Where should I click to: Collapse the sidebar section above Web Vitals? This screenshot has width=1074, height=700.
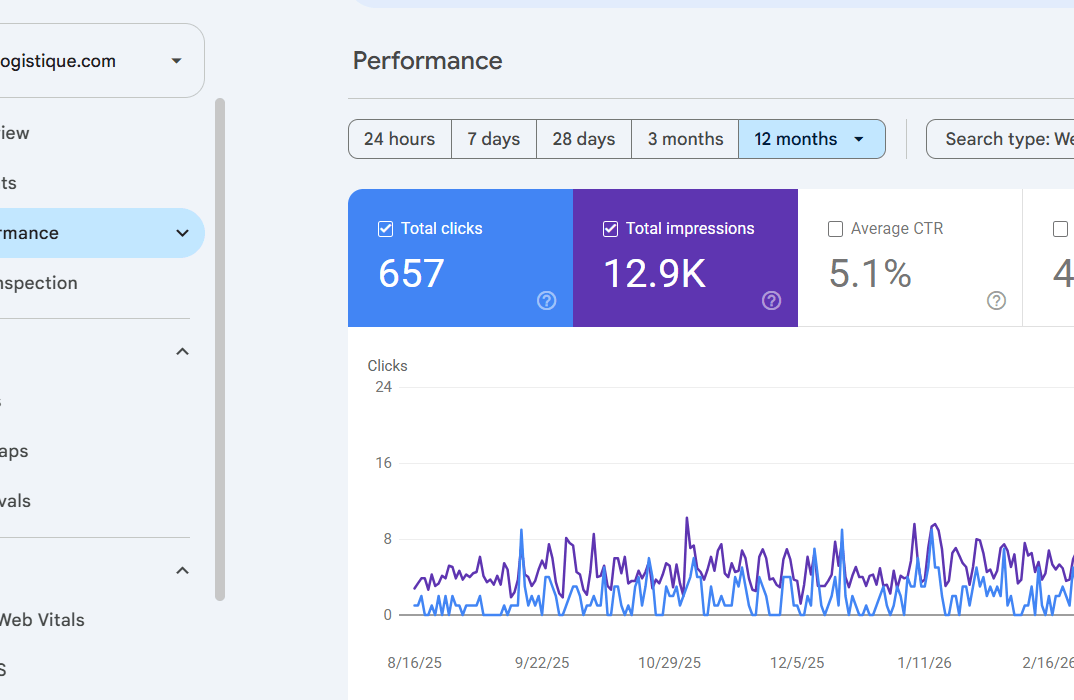coord(182,571)
